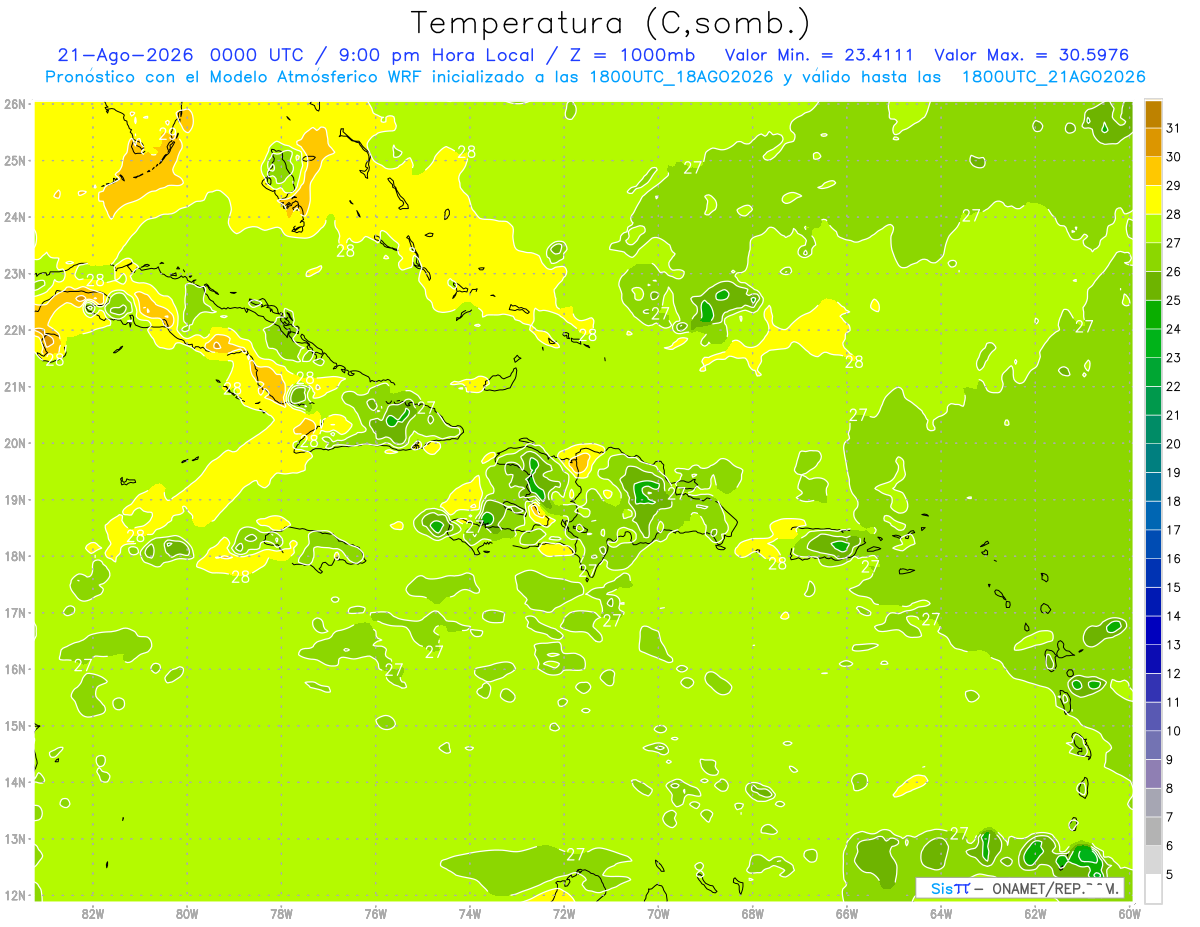Select the "Valor Max. = 30.5976" text
The image size is (1200, 927).
click(1032, 55)
